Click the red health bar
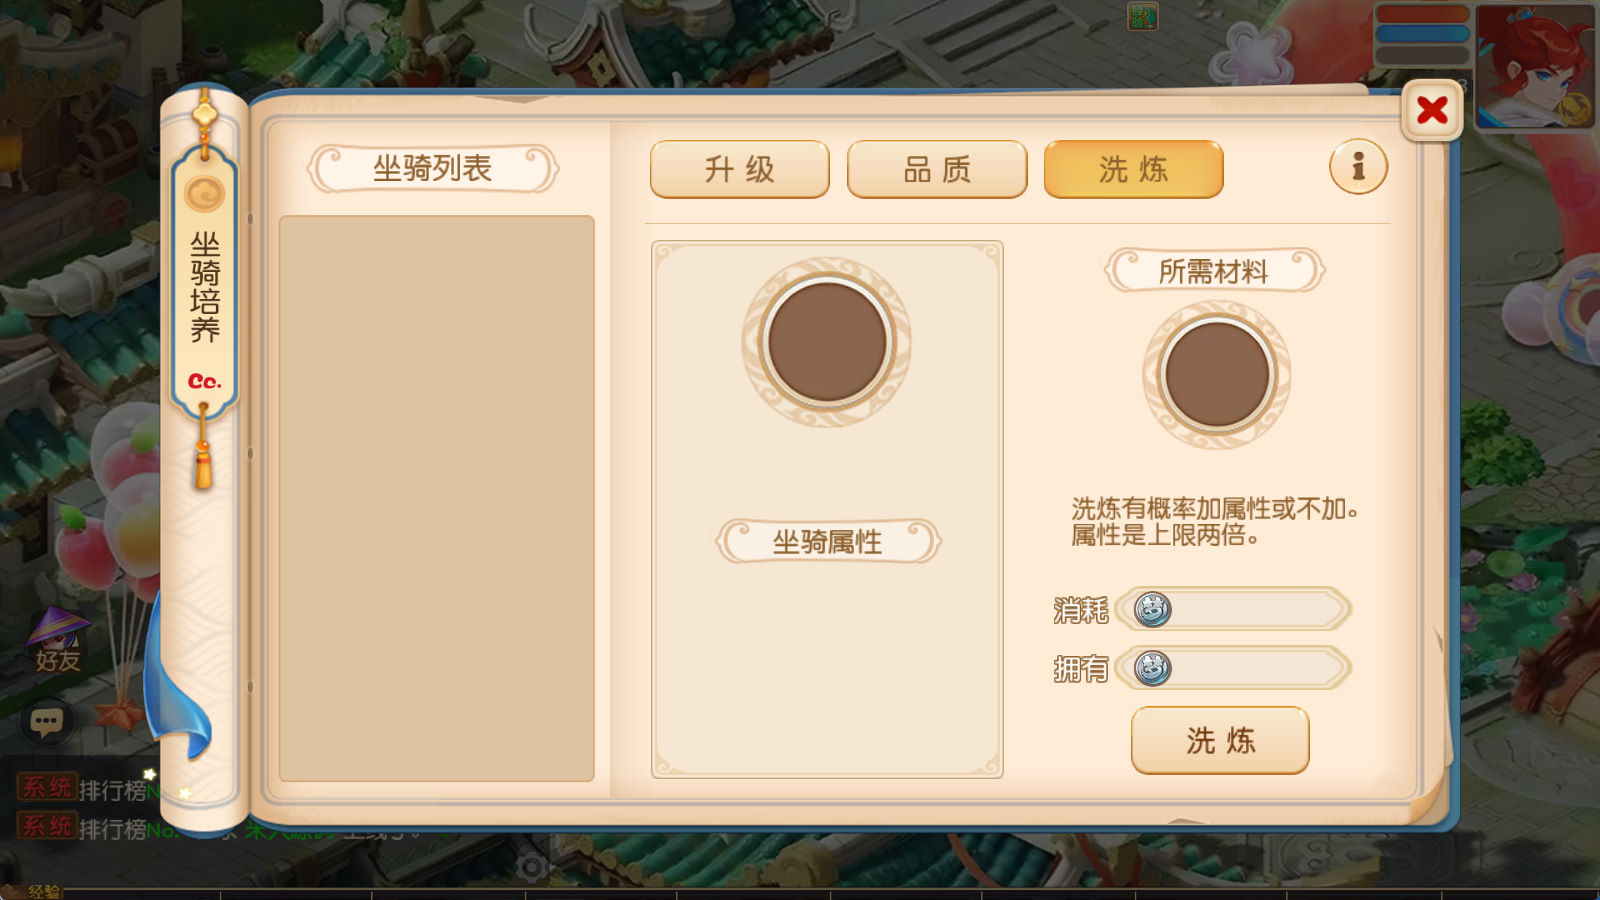 (x=1422, y=14)
